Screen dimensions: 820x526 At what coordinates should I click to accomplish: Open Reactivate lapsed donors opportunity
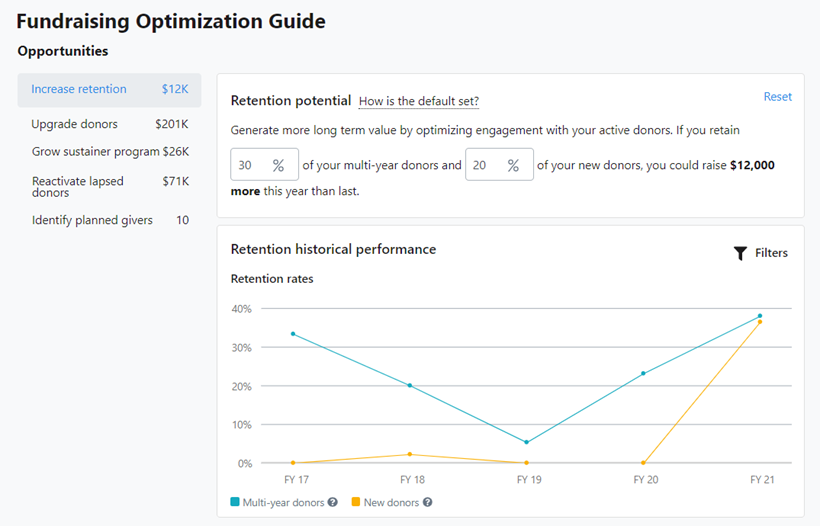point(109,187)
